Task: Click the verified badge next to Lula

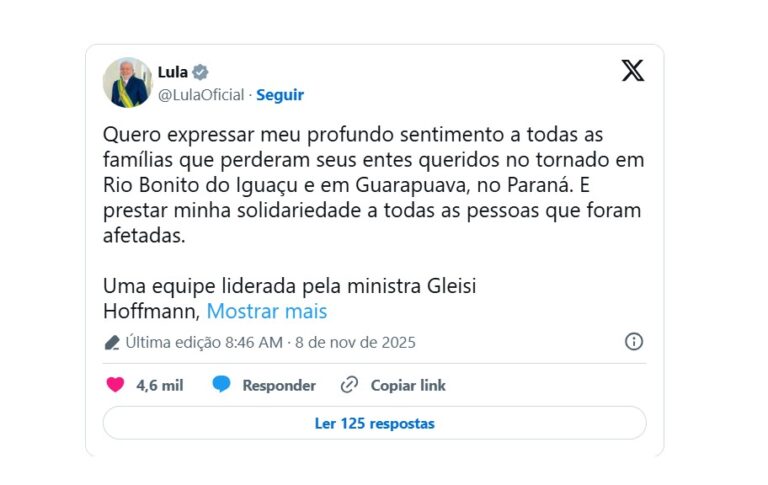Action: click(x=201, y=72)
